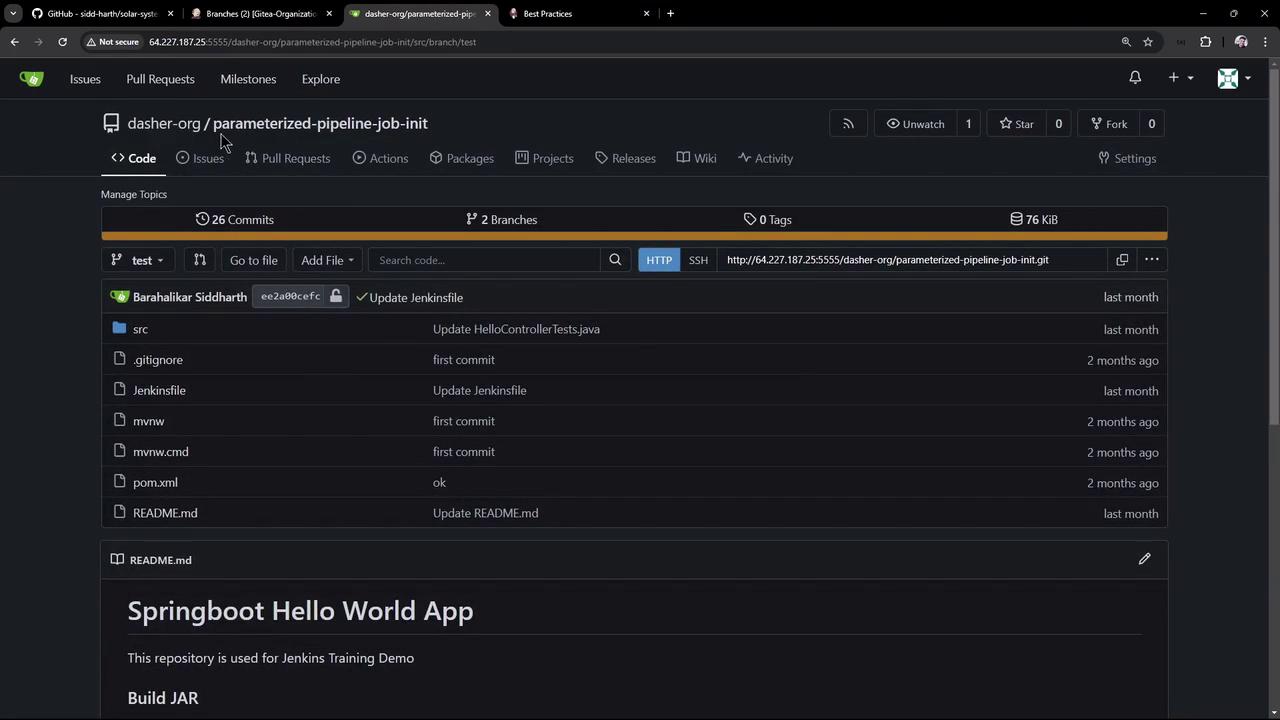Click the RSS feed icon

click(848, 124)
